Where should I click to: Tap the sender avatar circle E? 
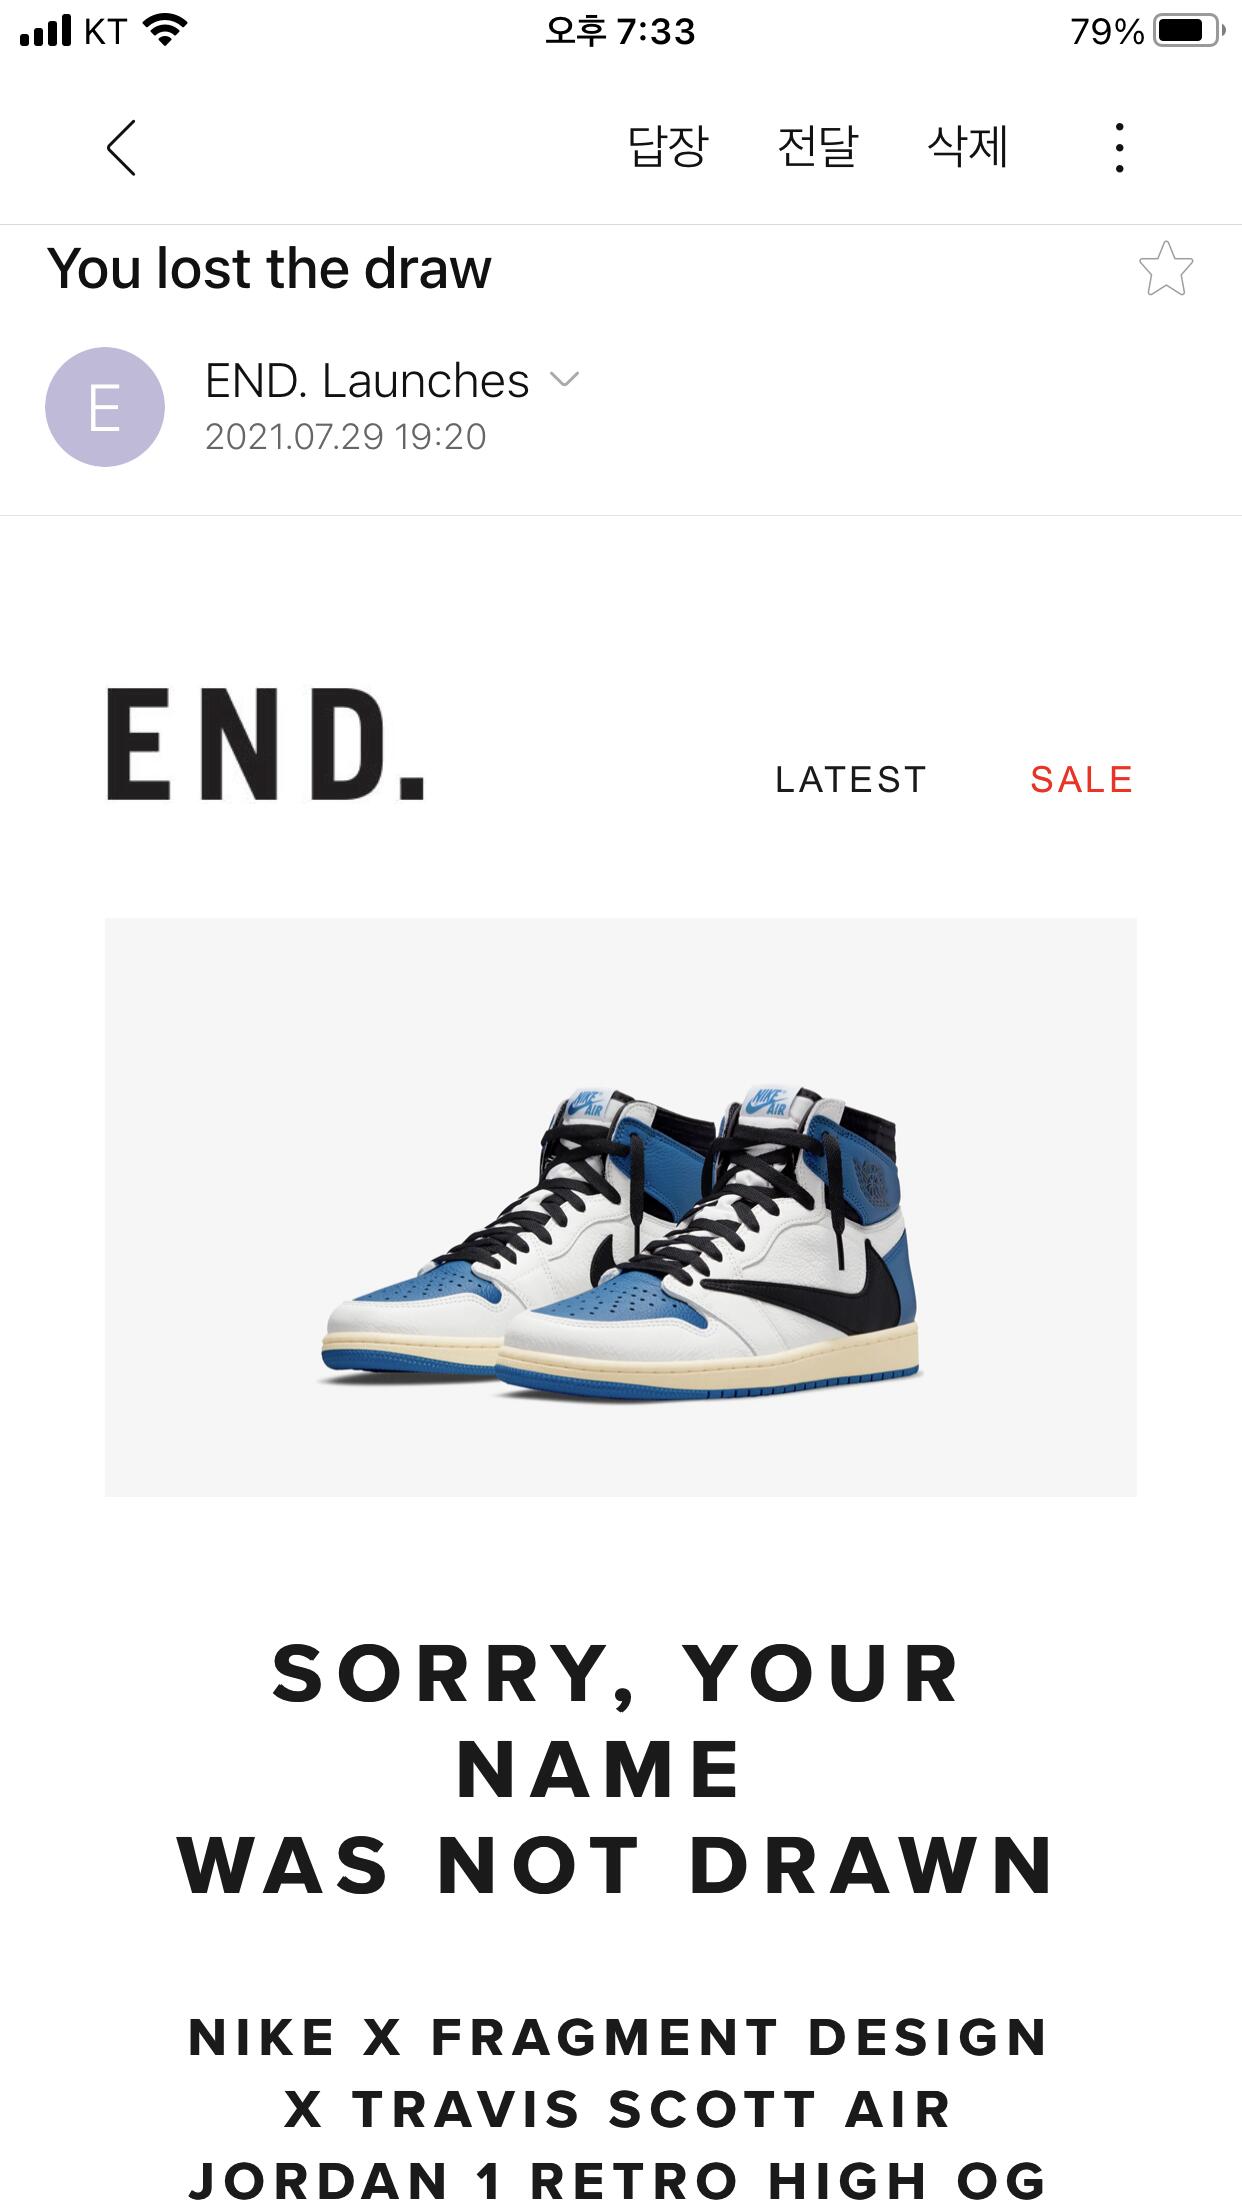click(x=105, y=407)
